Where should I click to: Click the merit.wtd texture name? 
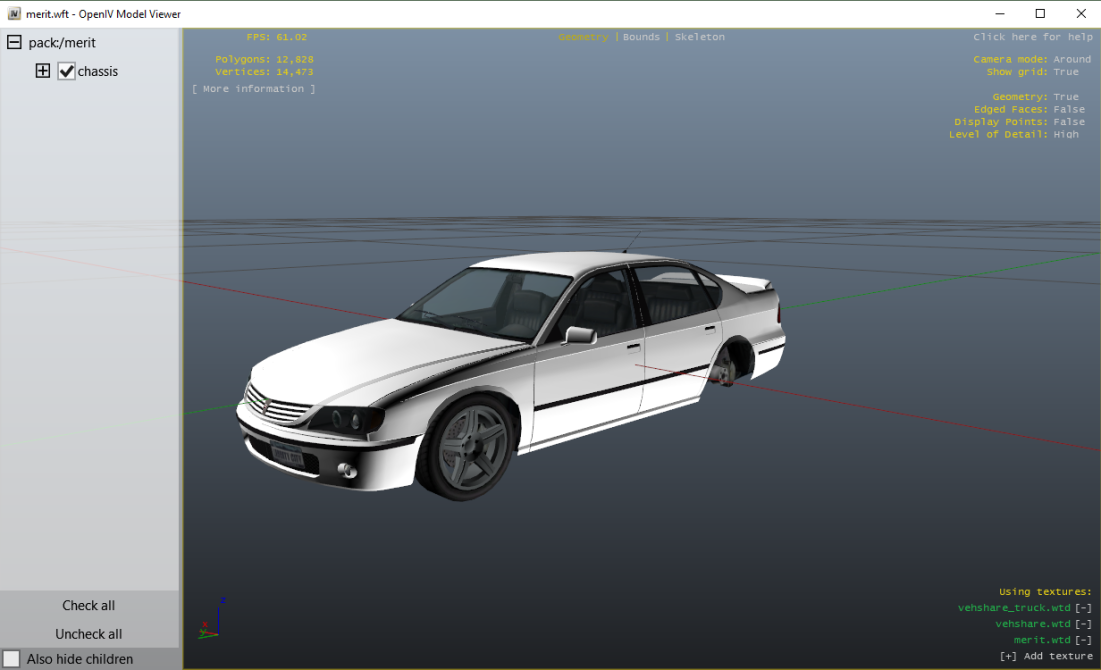tap(1042, 641)
